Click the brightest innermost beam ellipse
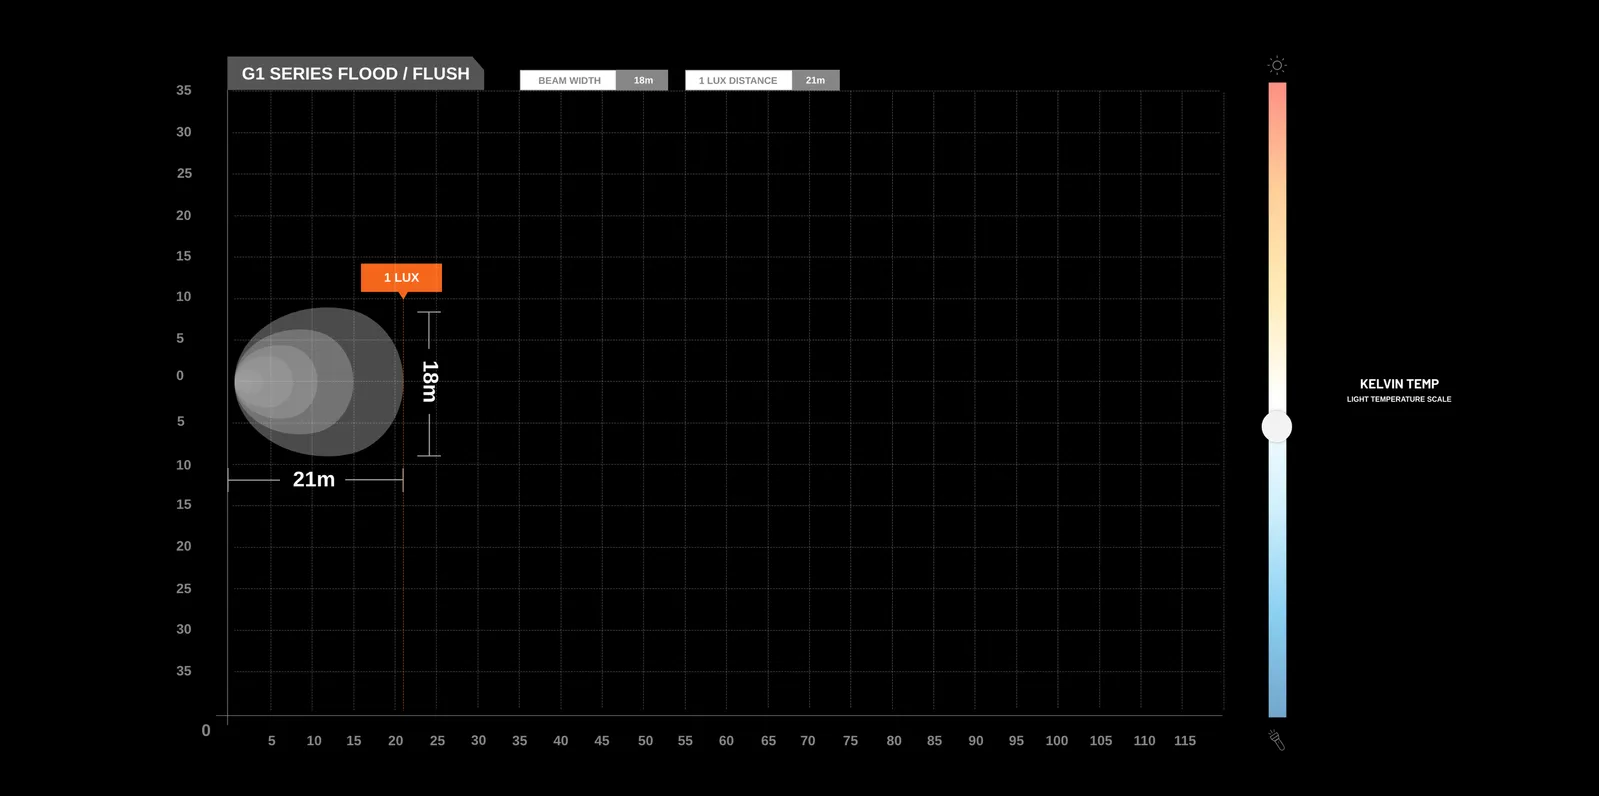Viewport: 1599px width, 796px height. pos(250,383)
